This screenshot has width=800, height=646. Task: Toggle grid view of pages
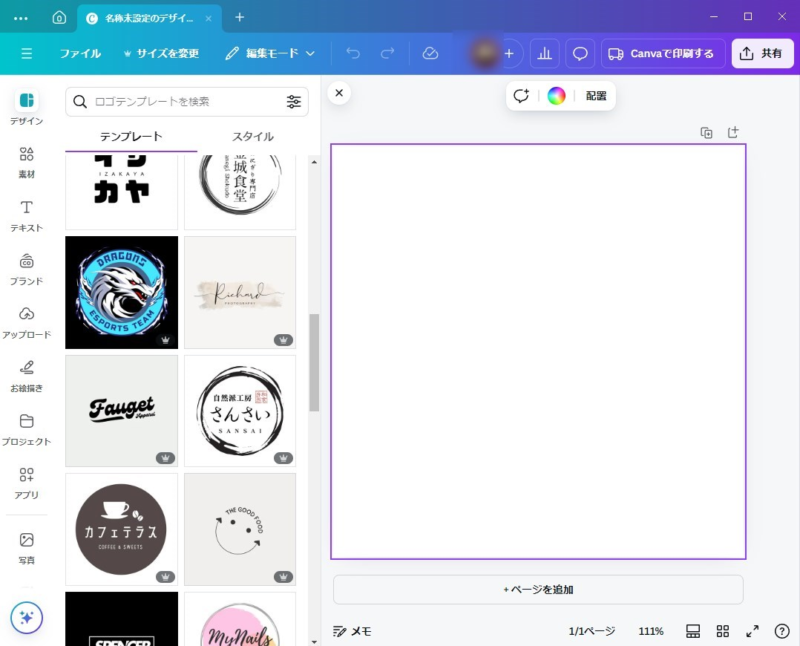[x=723, y=631]
